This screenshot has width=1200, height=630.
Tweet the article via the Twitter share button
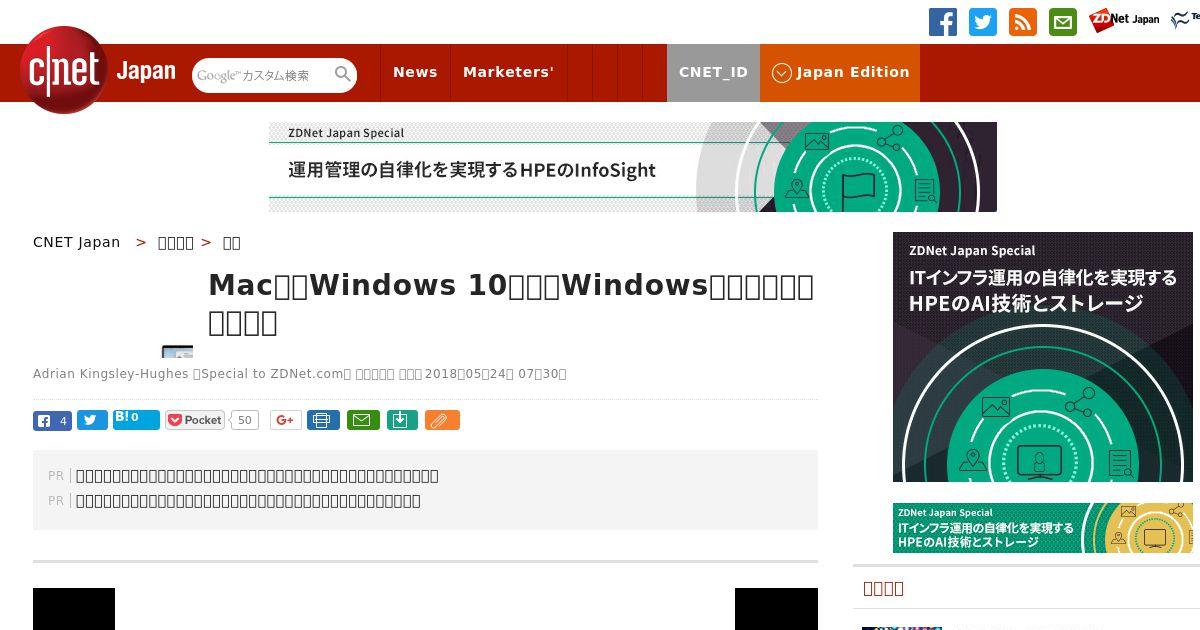[x=92, y=421]
